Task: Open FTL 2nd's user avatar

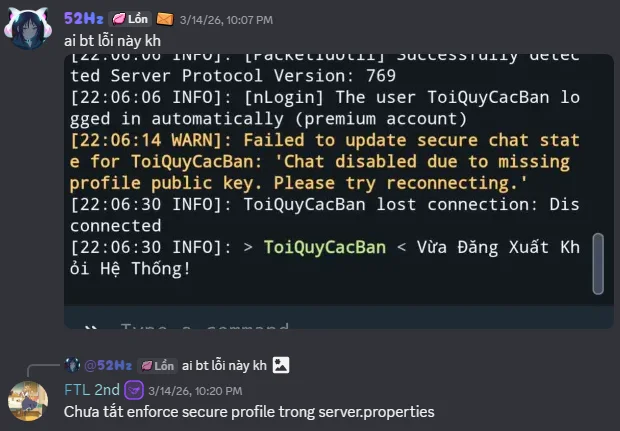Action: tap(28, 401)
